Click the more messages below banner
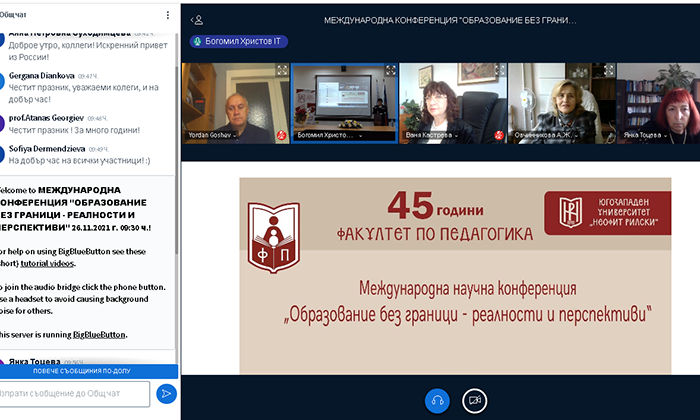 [88, 371]
